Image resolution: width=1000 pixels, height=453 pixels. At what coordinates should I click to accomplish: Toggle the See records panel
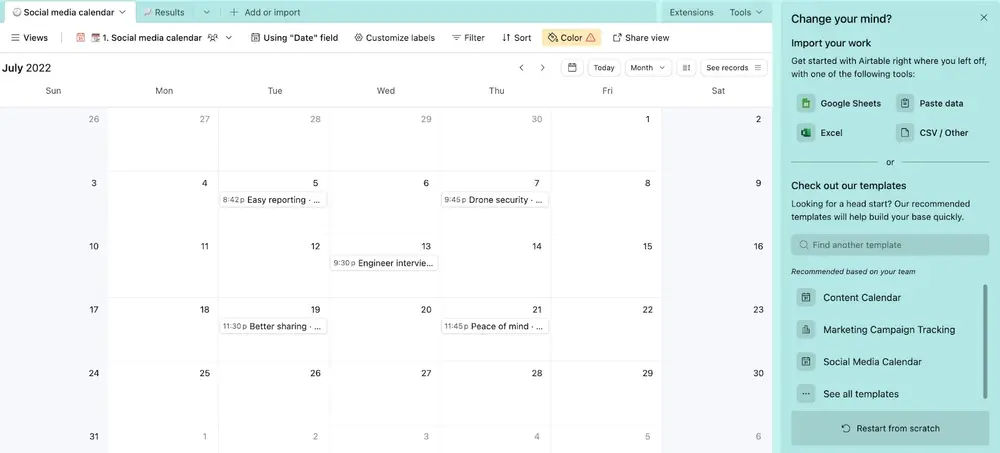[x=734, y=68]
